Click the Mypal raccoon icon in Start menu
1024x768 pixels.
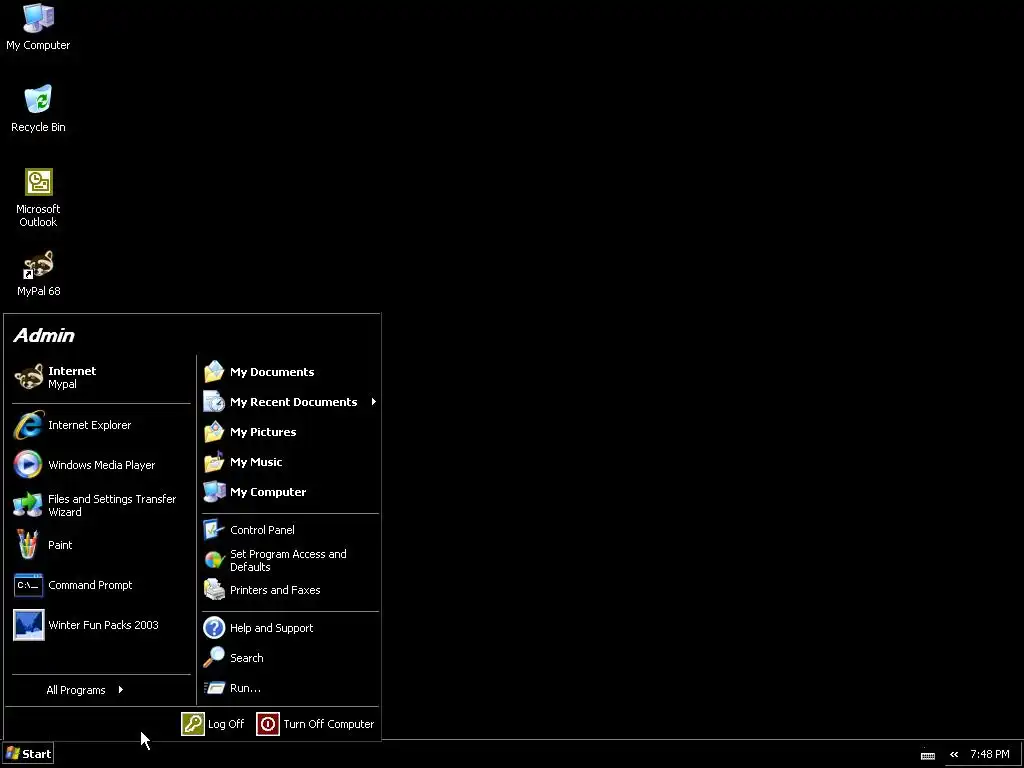pyautogui.click(x=29, y=377)
